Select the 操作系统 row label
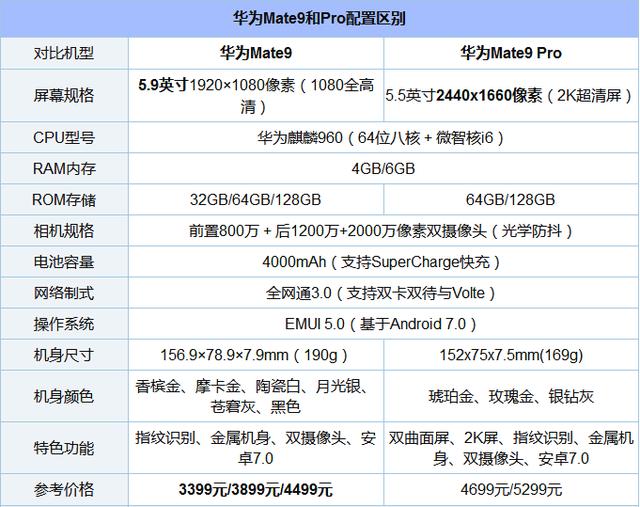The height and width of the screenshot is (507, 640). tap(64, 324)
